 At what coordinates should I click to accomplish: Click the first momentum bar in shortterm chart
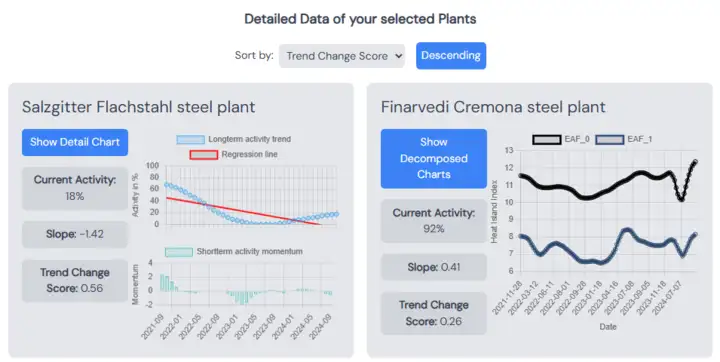[162, 283]
